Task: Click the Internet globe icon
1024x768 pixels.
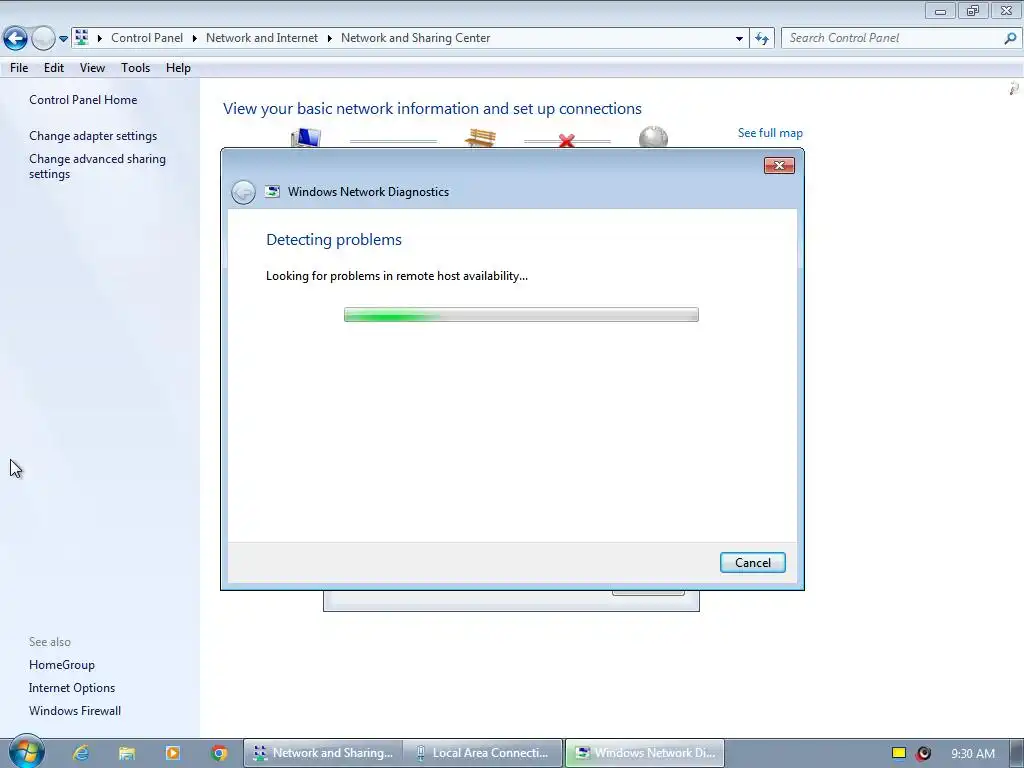Action: [x=653, y=137]
